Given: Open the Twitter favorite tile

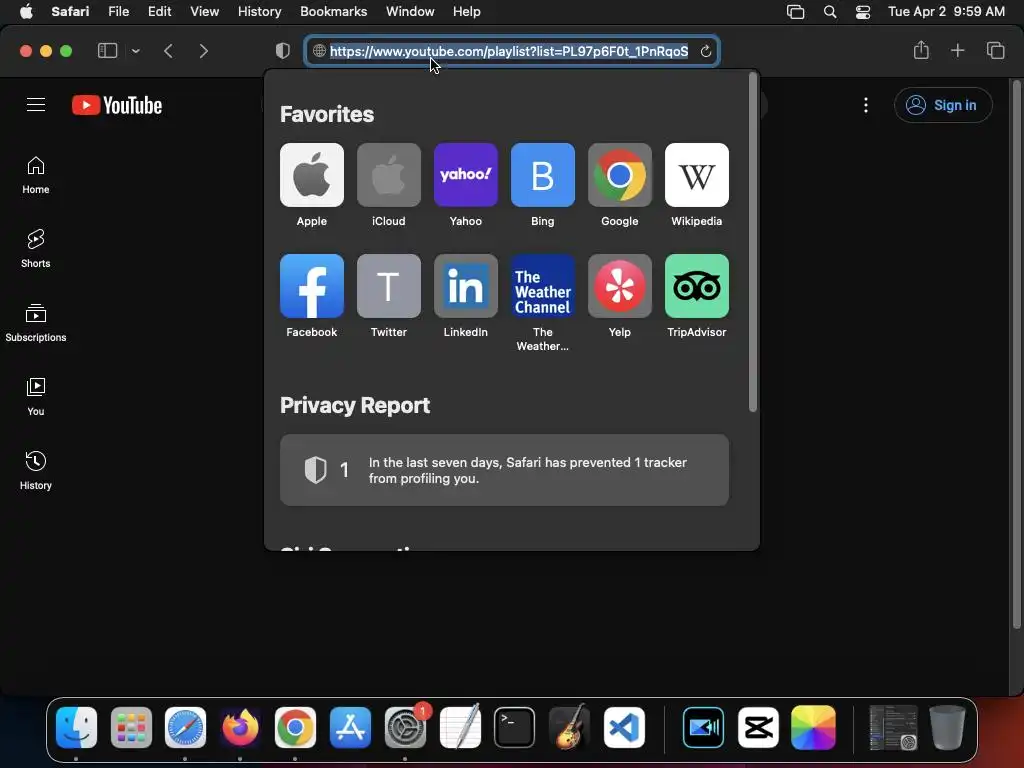Looking at the screenshot, I should coord(389,286).
